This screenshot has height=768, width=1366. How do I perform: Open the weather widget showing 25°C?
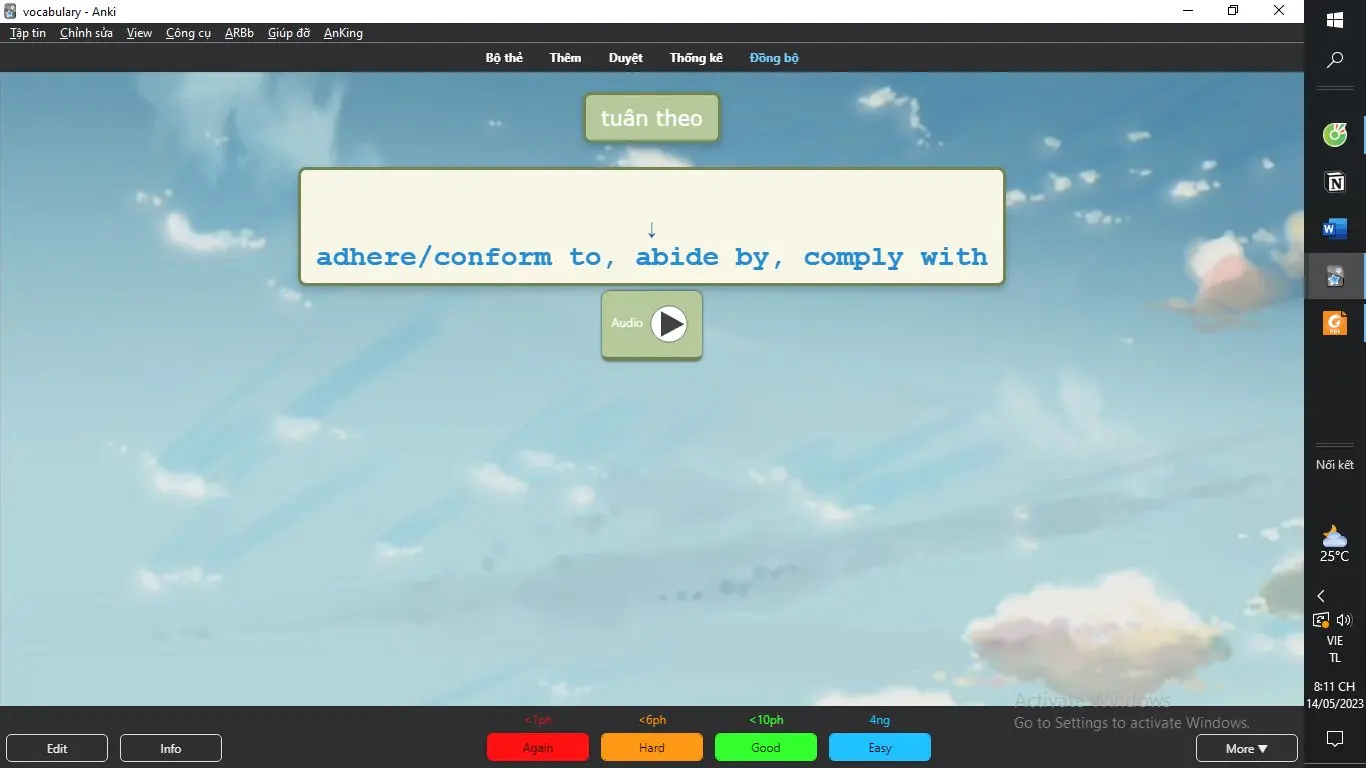click(1334, 544)
